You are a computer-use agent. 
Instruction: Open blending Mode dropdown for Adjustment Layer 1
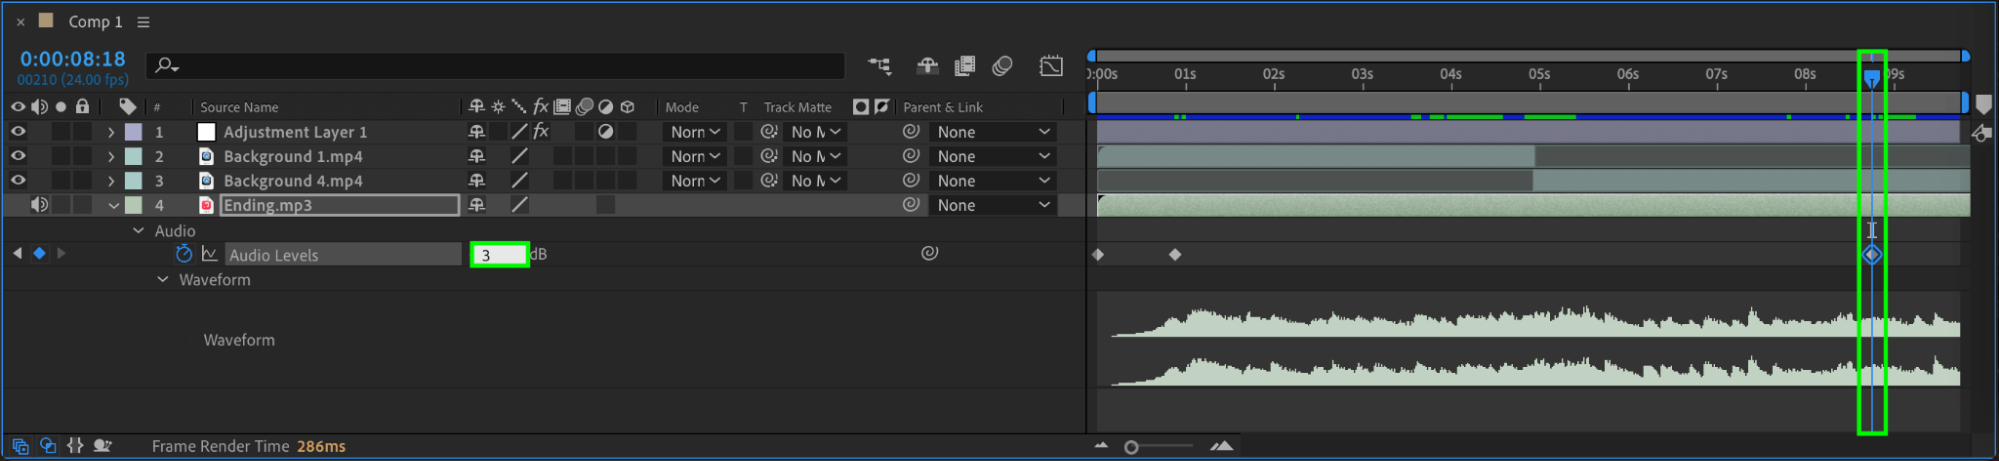[x=695, y=132]
